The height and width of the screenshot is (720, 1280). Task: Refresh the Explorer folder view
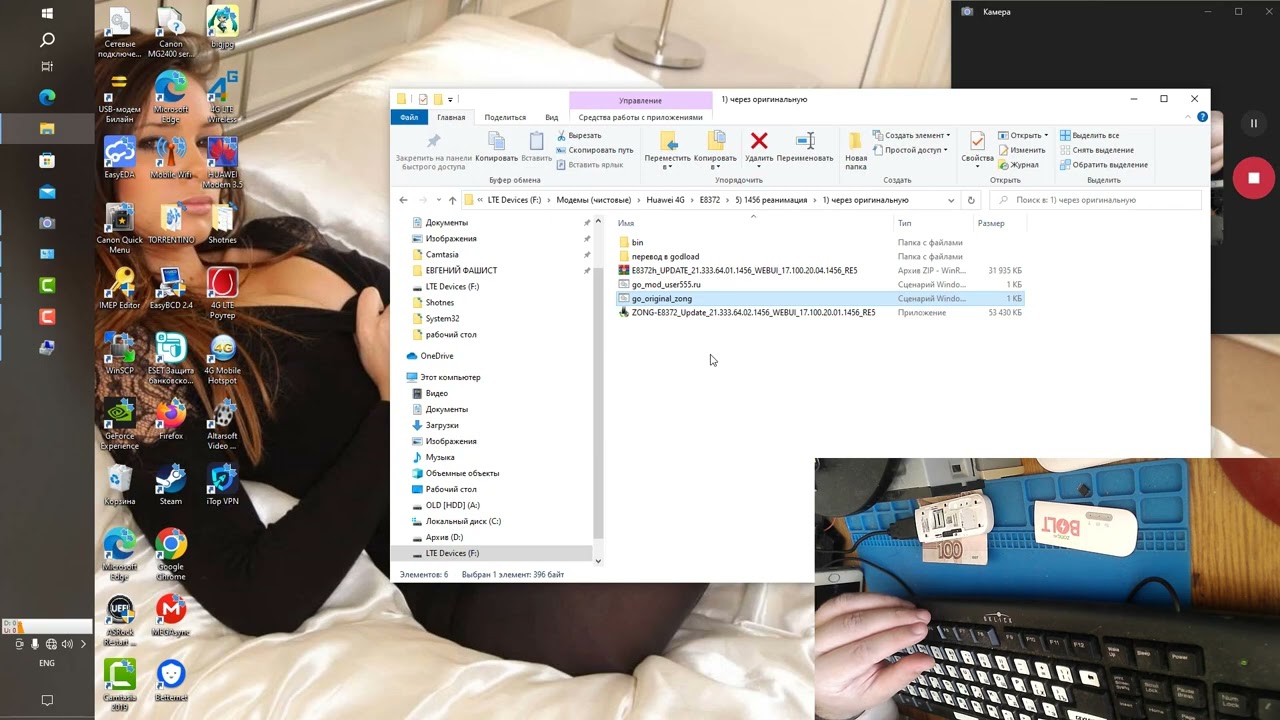tap(970, 200)
